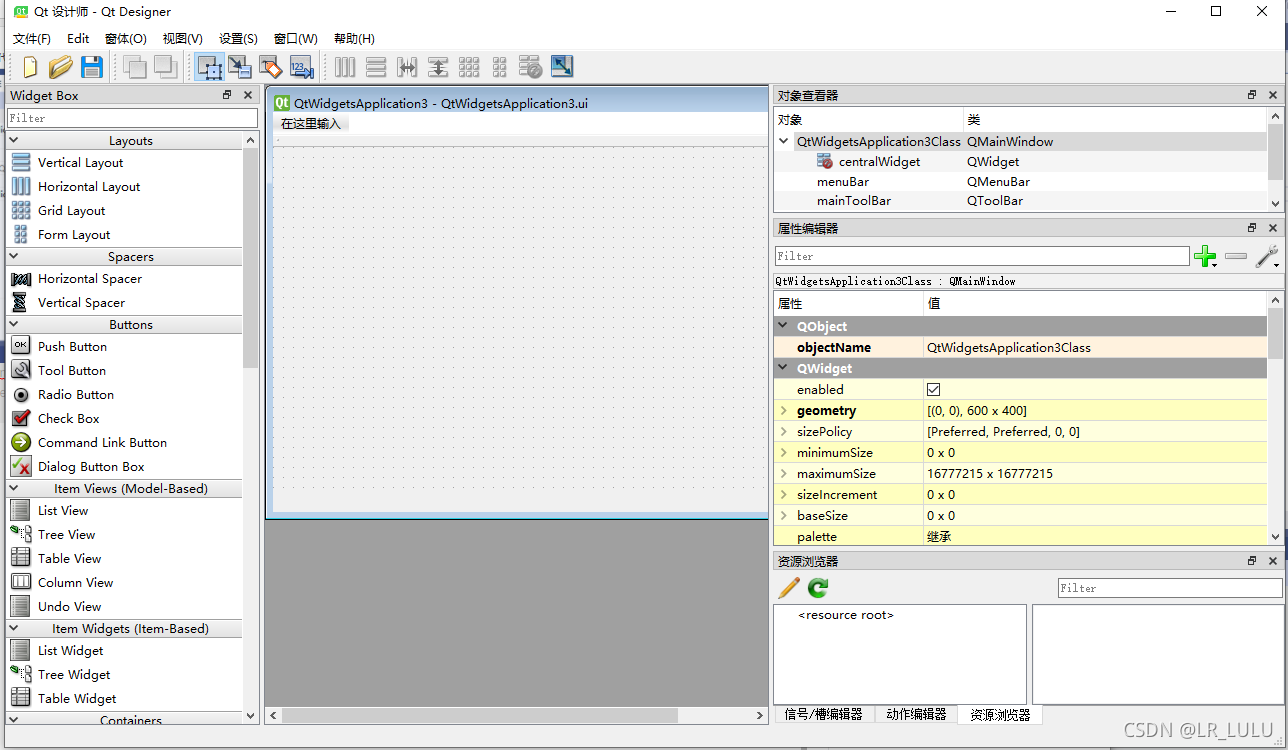Select the Edit Widgets mode icon
Image resolution: width=1288 pixels, height=750 pixels.
(209, 67)
